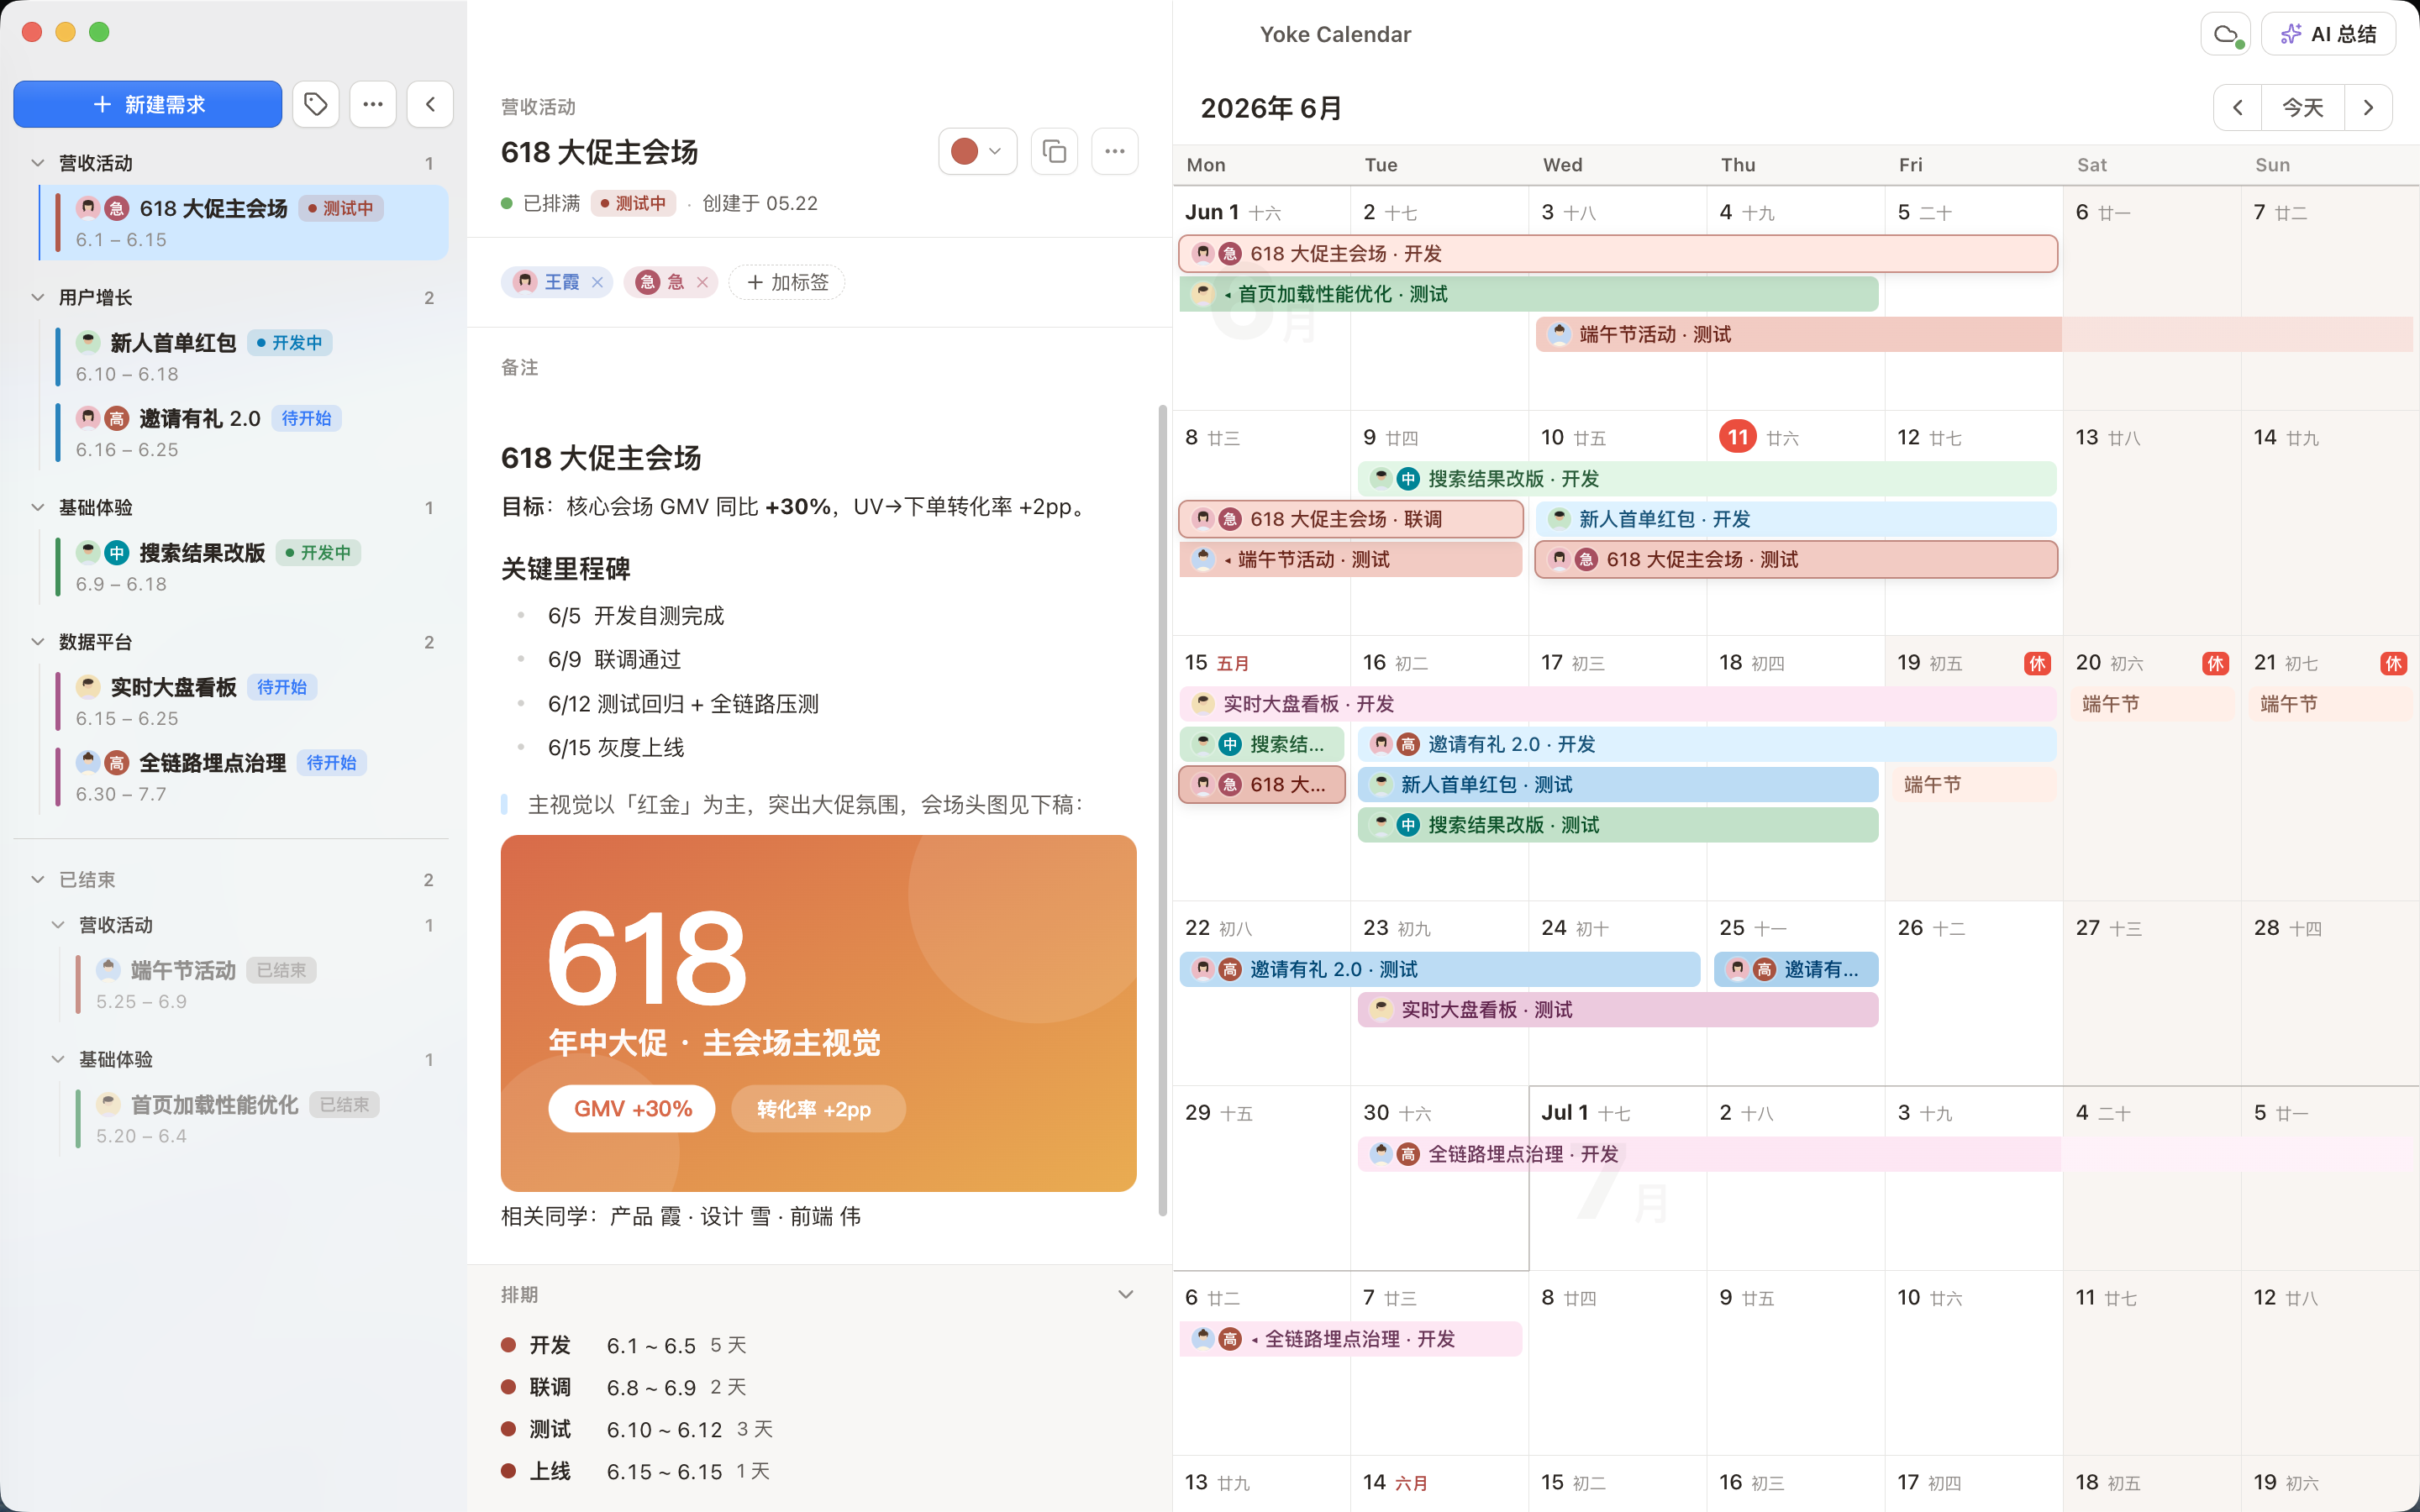Collapse the sidebar with the back chevron
Screen dimensions: 2420x1512
pyautogui.click(x=431, y=104)
